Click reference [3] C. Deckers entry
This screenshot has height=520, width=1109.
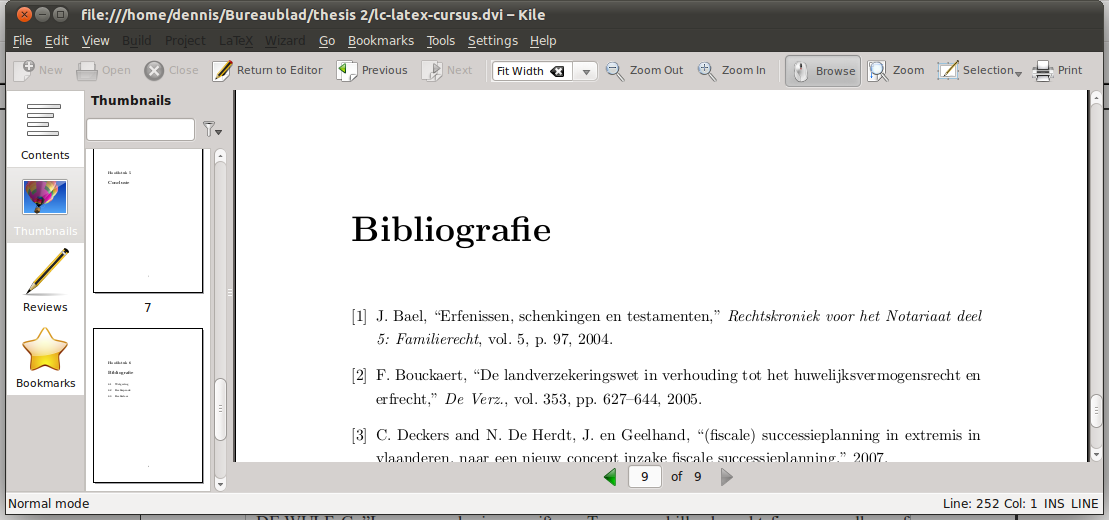pyautogui.click(x=666, y=445)
